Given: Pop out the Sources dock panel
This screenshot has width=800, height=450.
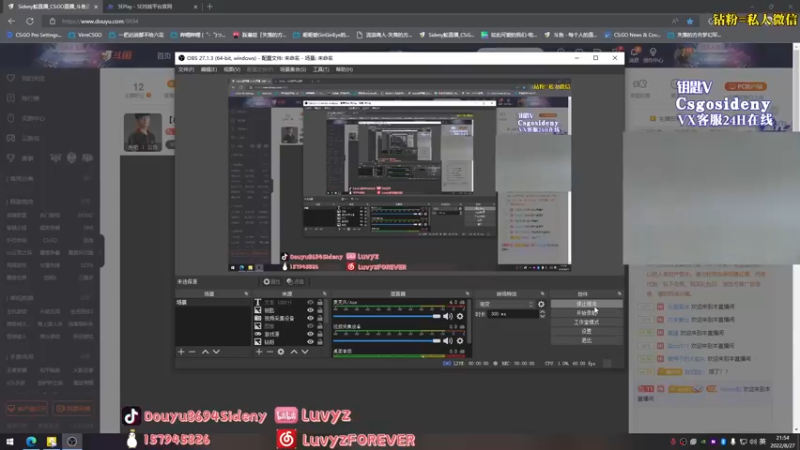Looking at the screenshot, I should (x=324, y=294).
